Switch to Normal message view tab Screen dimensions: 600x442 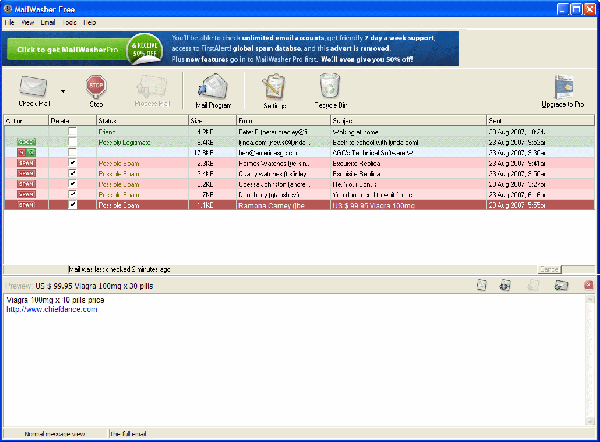pyautogui.click(x=55, y=434)
